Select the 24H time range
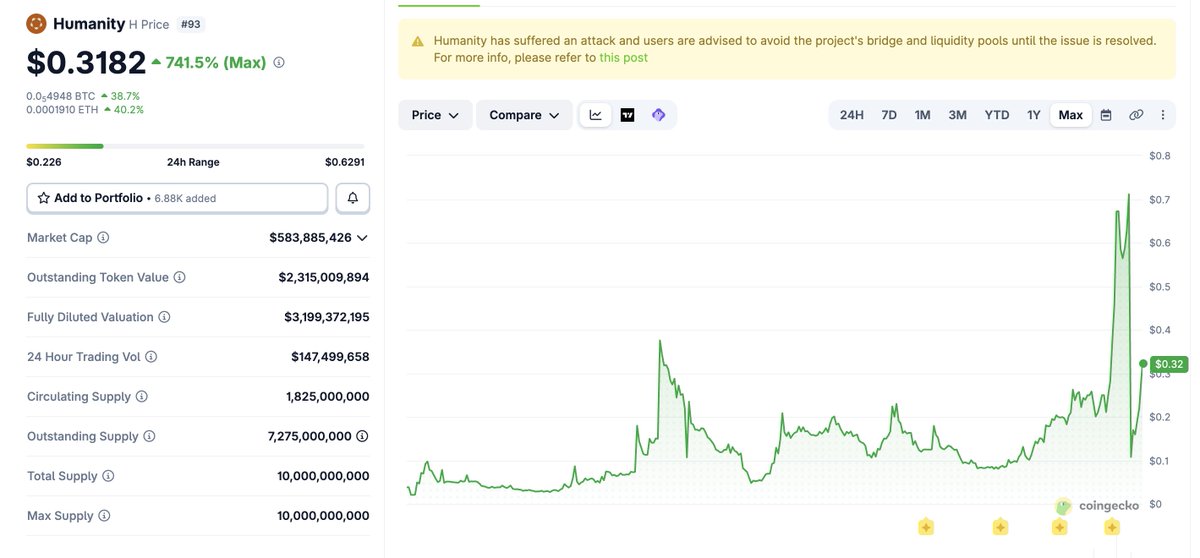1200x558 pixels. tap(852, 115)
